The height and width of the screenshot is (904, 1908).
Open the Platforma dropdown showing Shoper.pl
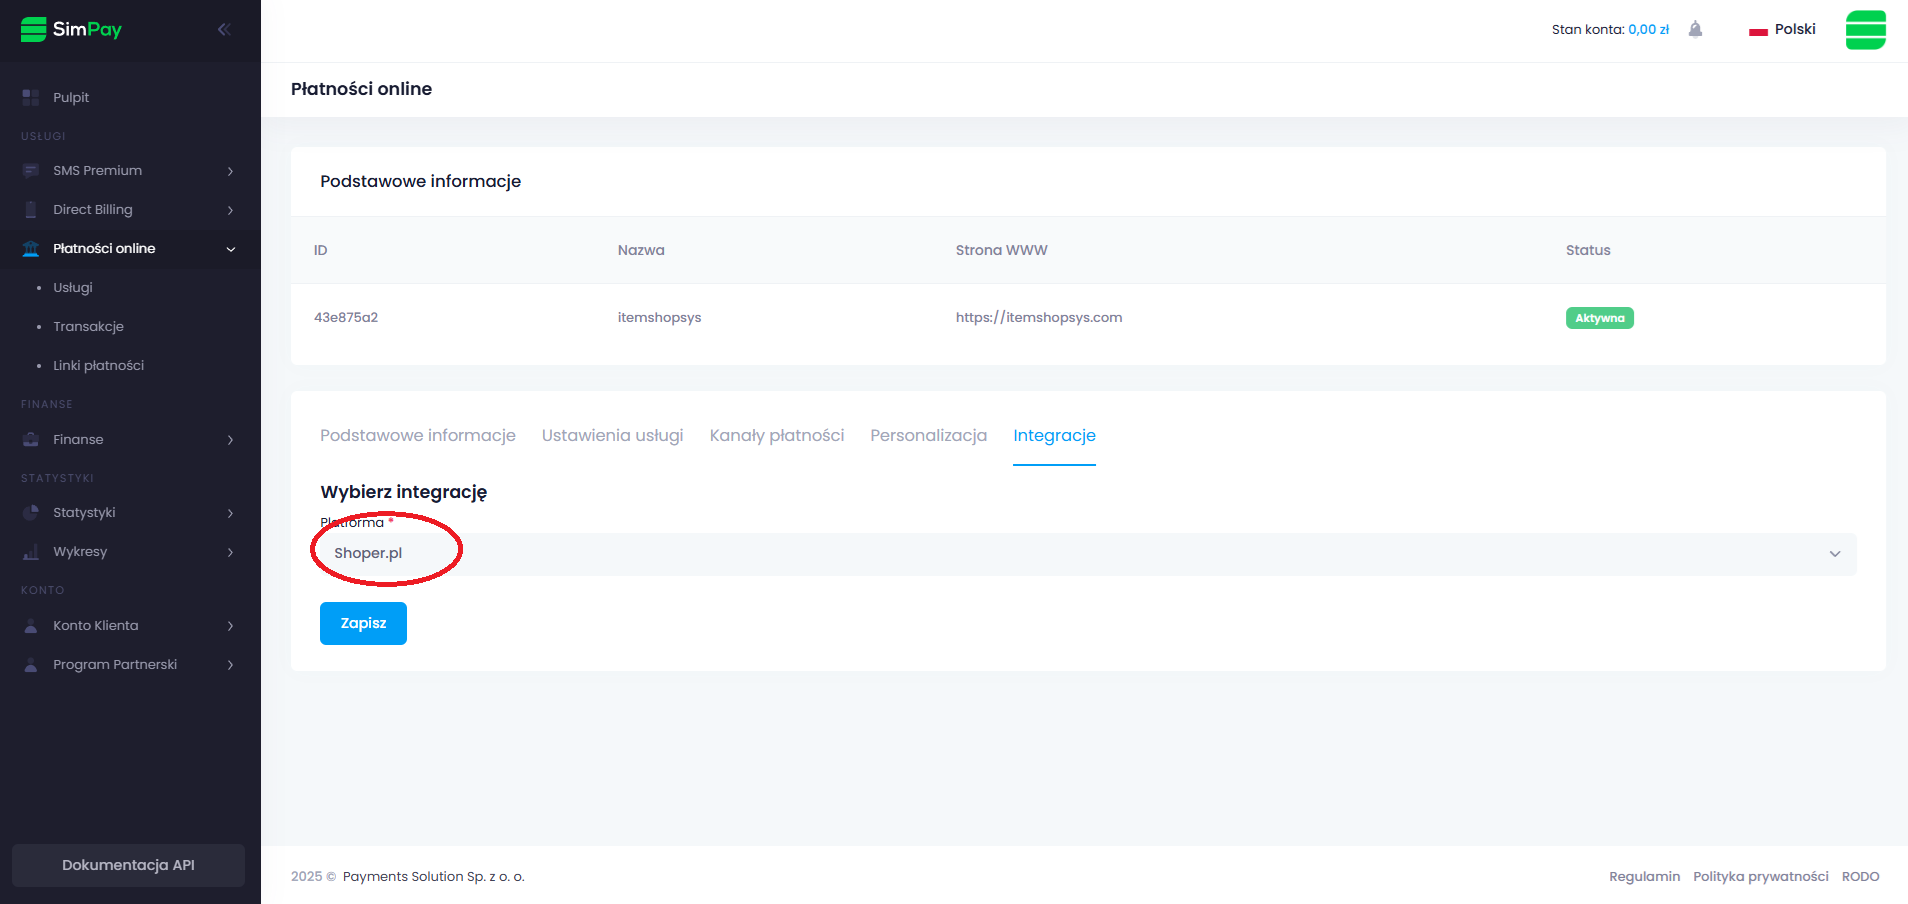pyautogui.click(x=1088, y=554)
